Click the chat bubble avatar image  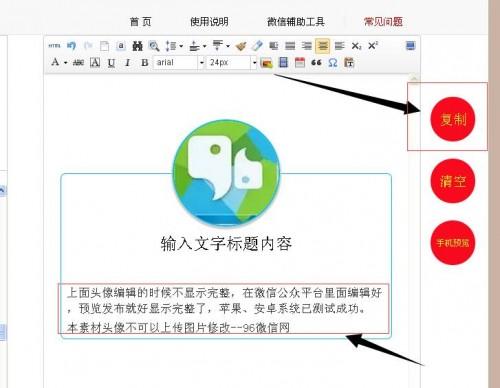(226, 173)
